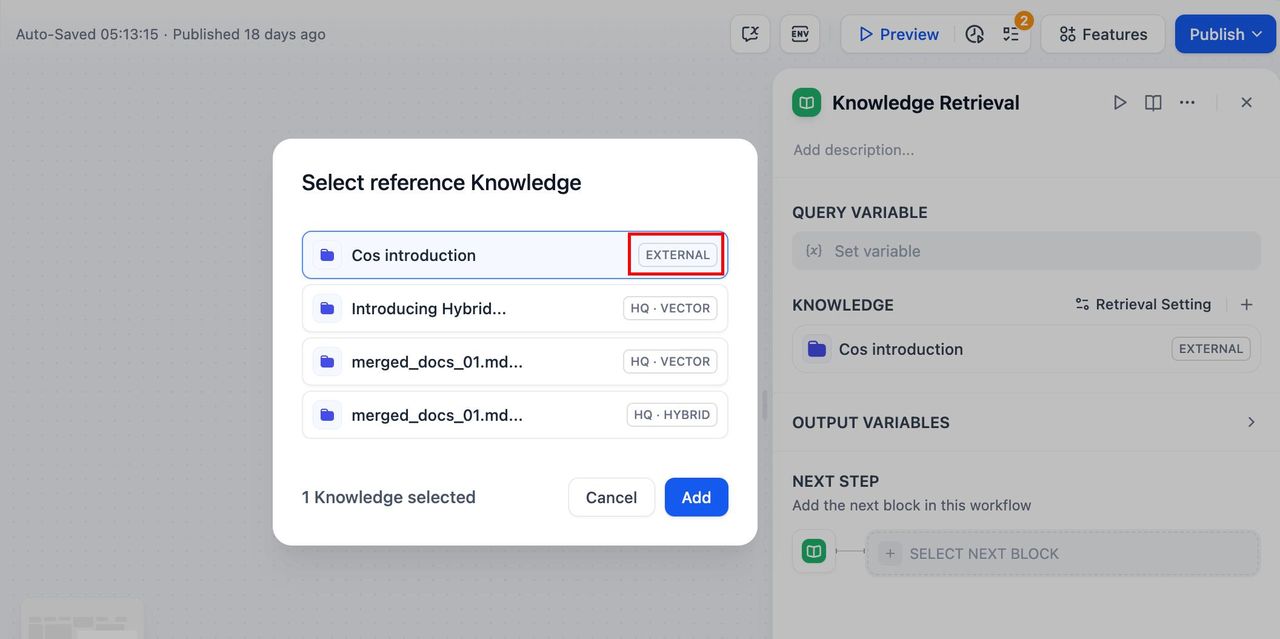Open the three-dot more options menu

click(x=1187, y=102)
